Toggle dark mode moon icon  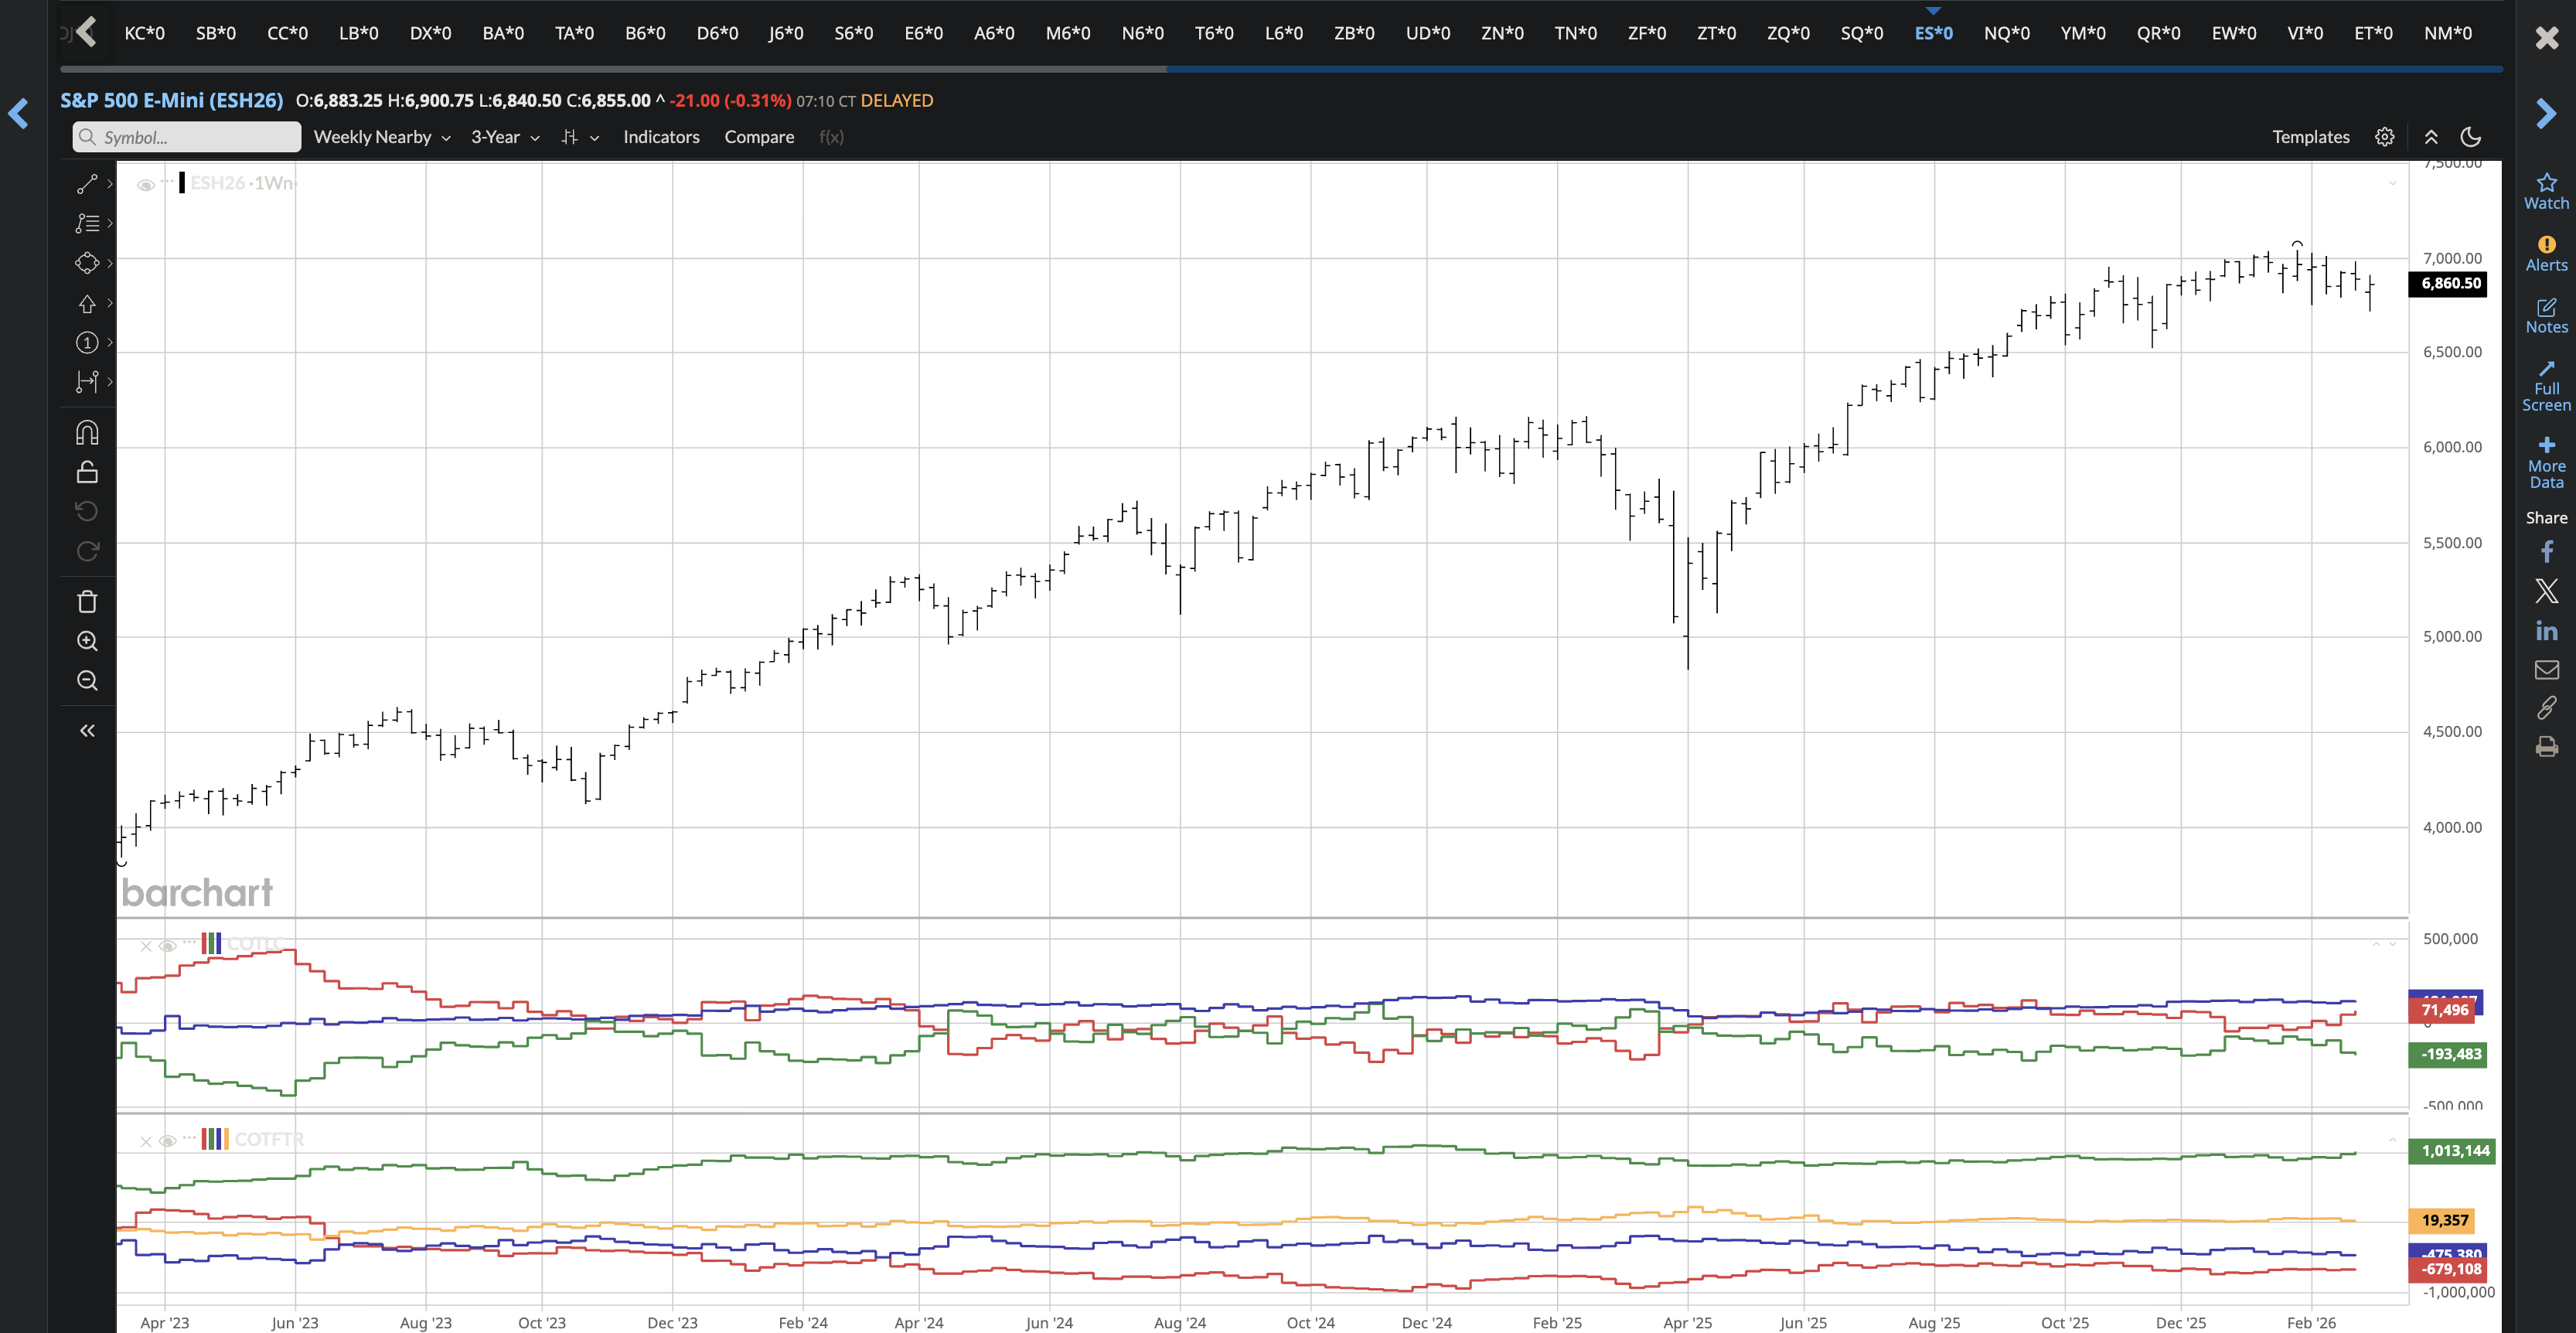click(2471, 137)
